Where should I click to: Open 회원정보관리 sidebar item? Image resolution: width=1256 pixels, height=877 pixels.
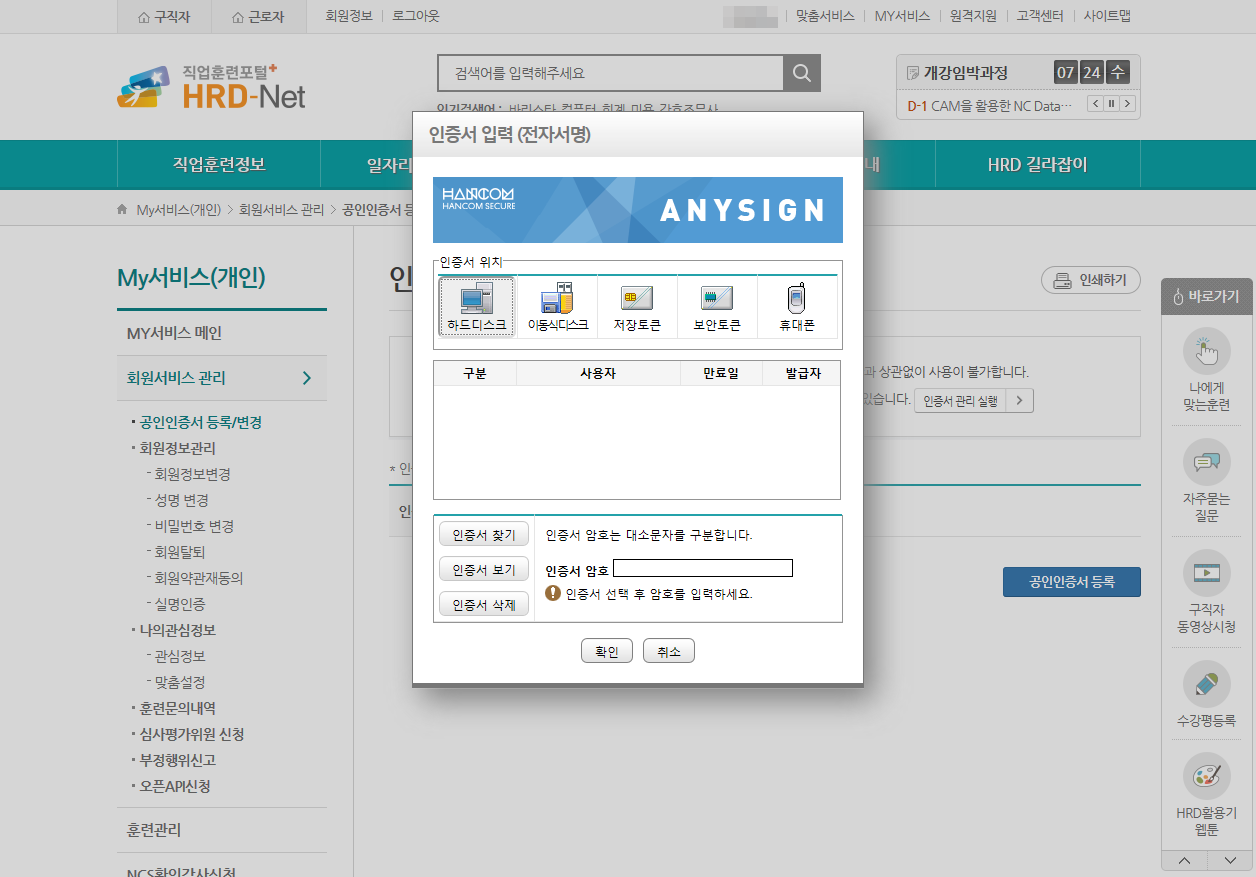pos(177,448)
